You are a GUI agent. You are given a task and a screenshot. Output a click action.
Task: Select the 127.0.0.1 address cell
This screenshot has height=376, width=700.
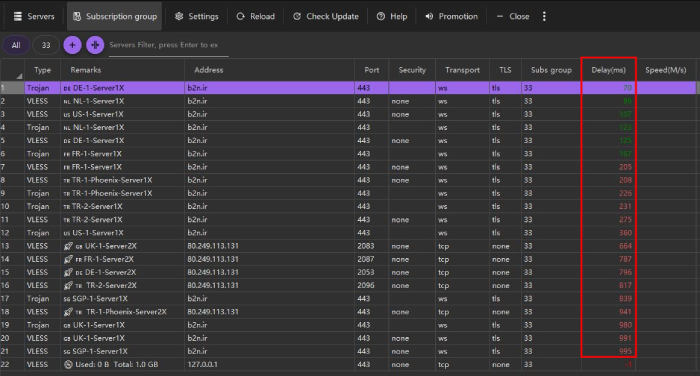[x=270, y=364]
